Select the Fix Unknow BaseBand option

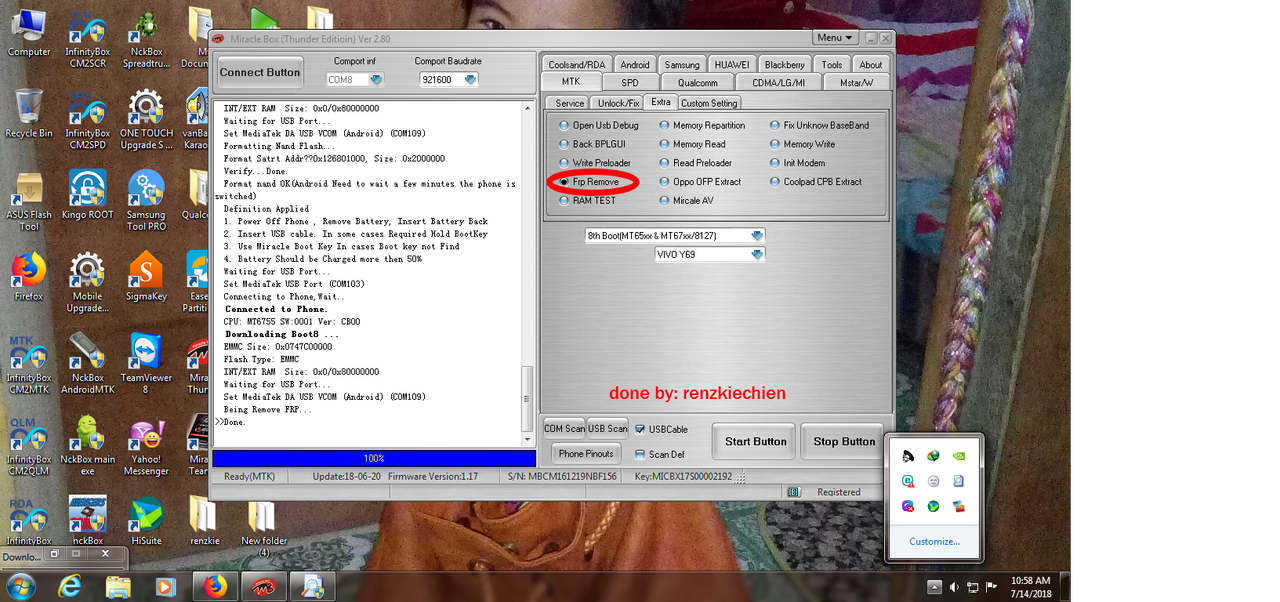tap(819, 125)
